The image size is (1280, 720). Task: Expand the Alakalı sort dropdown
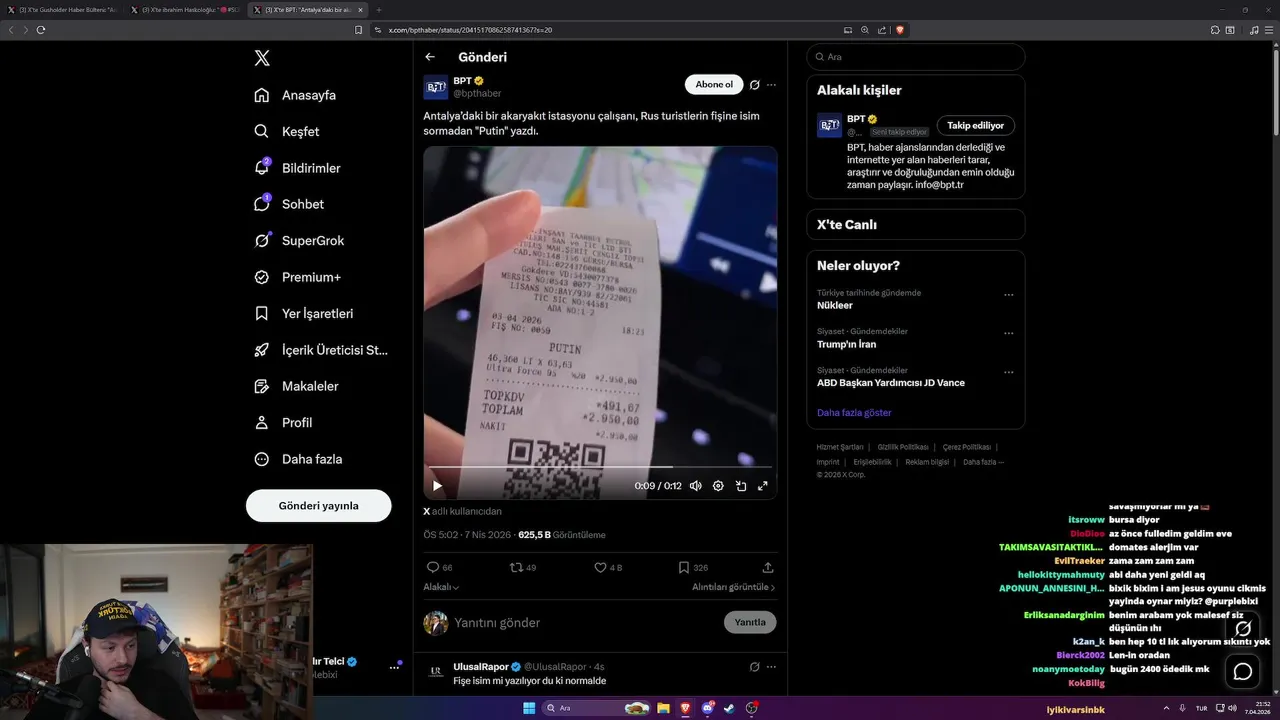[x=441, y=587]
